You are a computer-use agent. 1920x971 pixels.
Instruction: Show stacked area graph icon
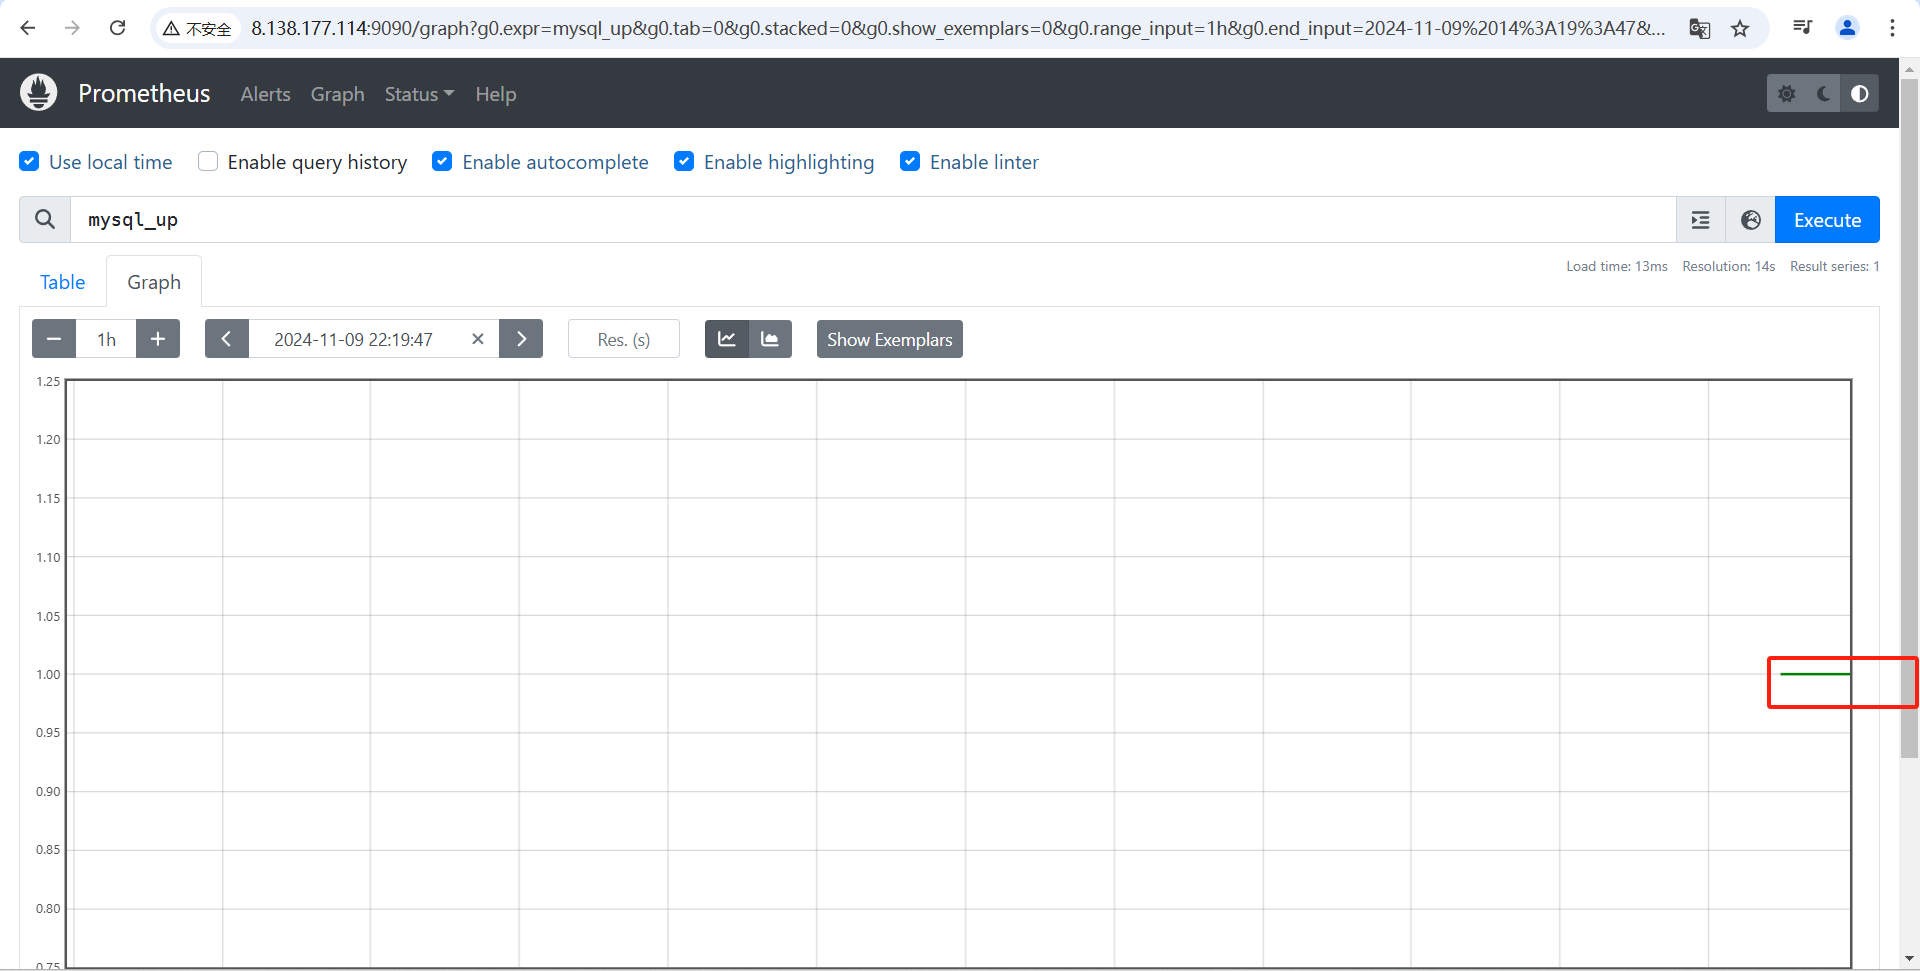(x=770, y=339)
